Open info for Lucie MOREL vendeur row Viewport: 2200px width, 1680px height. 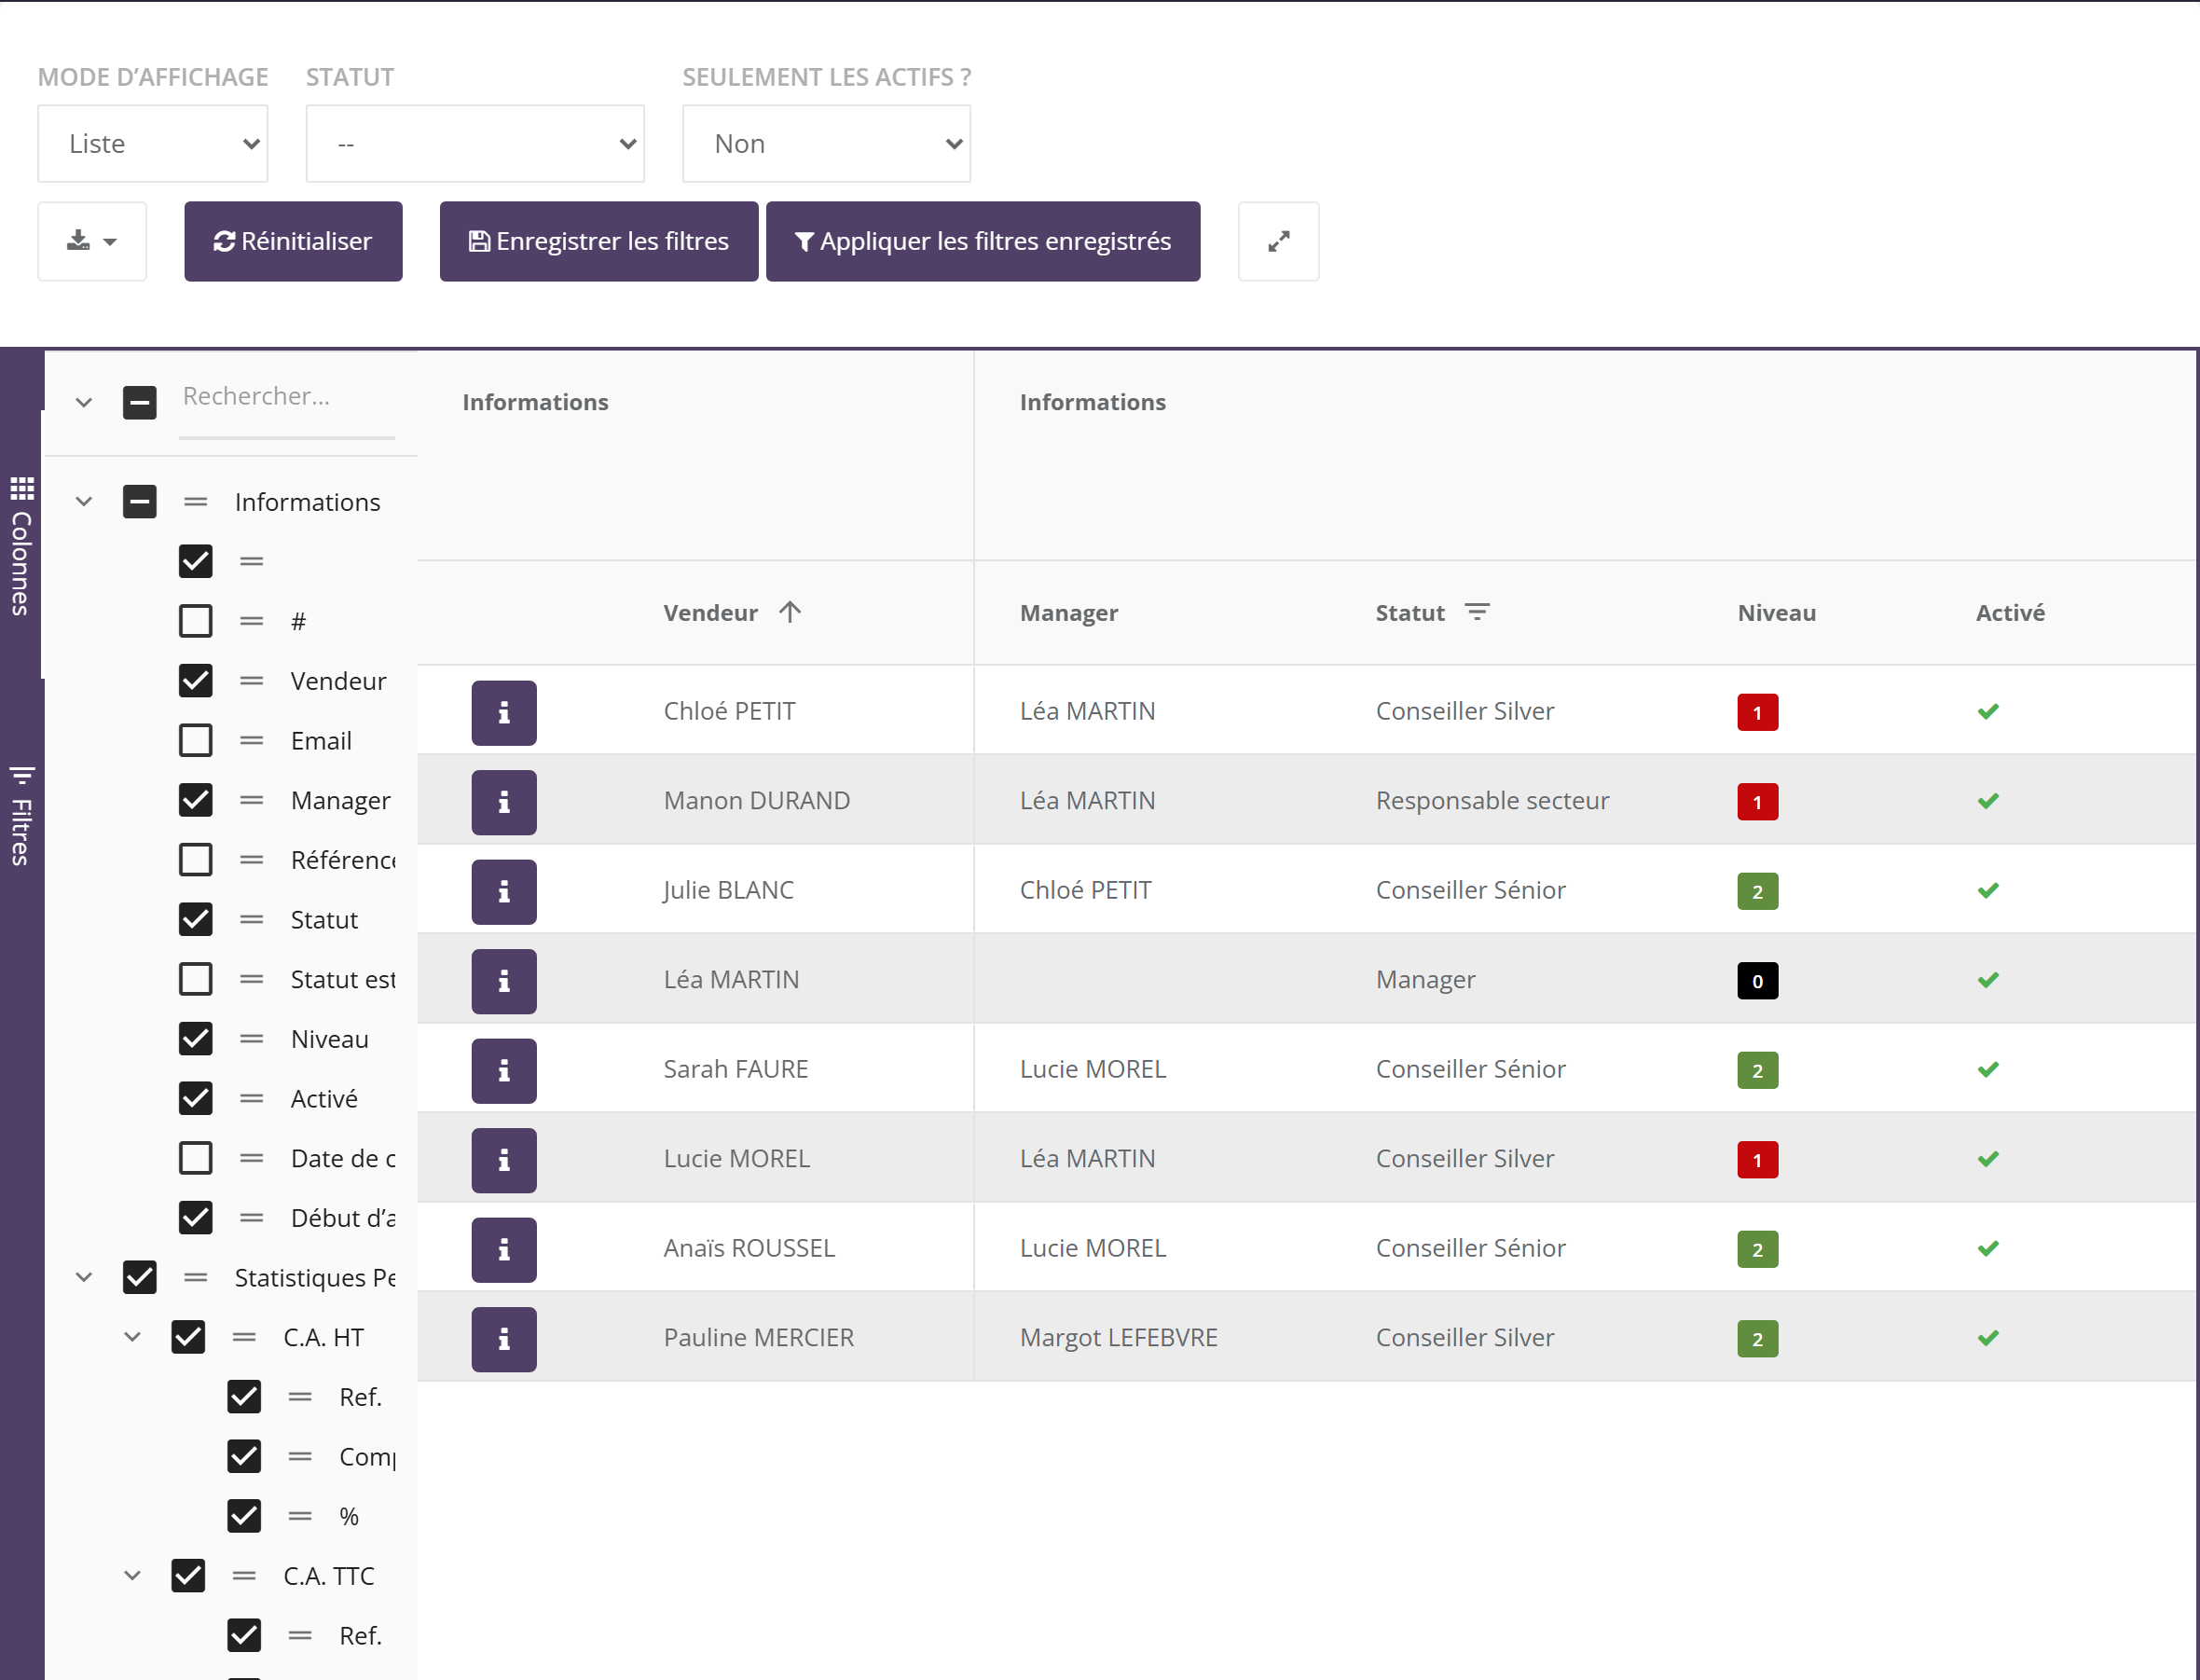point(504,1160)
